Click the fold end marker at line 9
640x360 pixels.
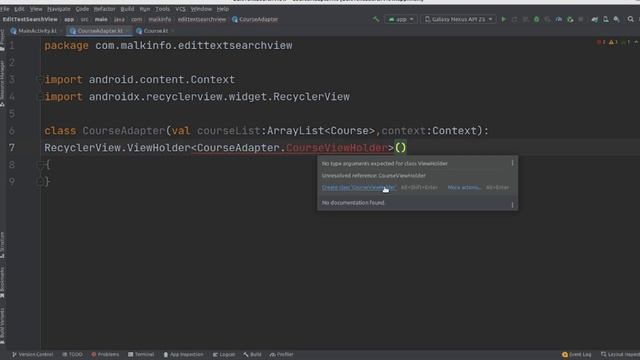(x=40, y=182)
